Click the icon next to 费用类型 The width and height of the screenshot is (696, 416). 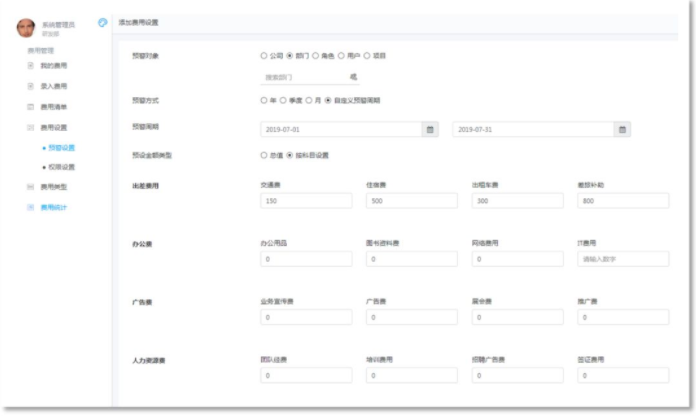31,187
